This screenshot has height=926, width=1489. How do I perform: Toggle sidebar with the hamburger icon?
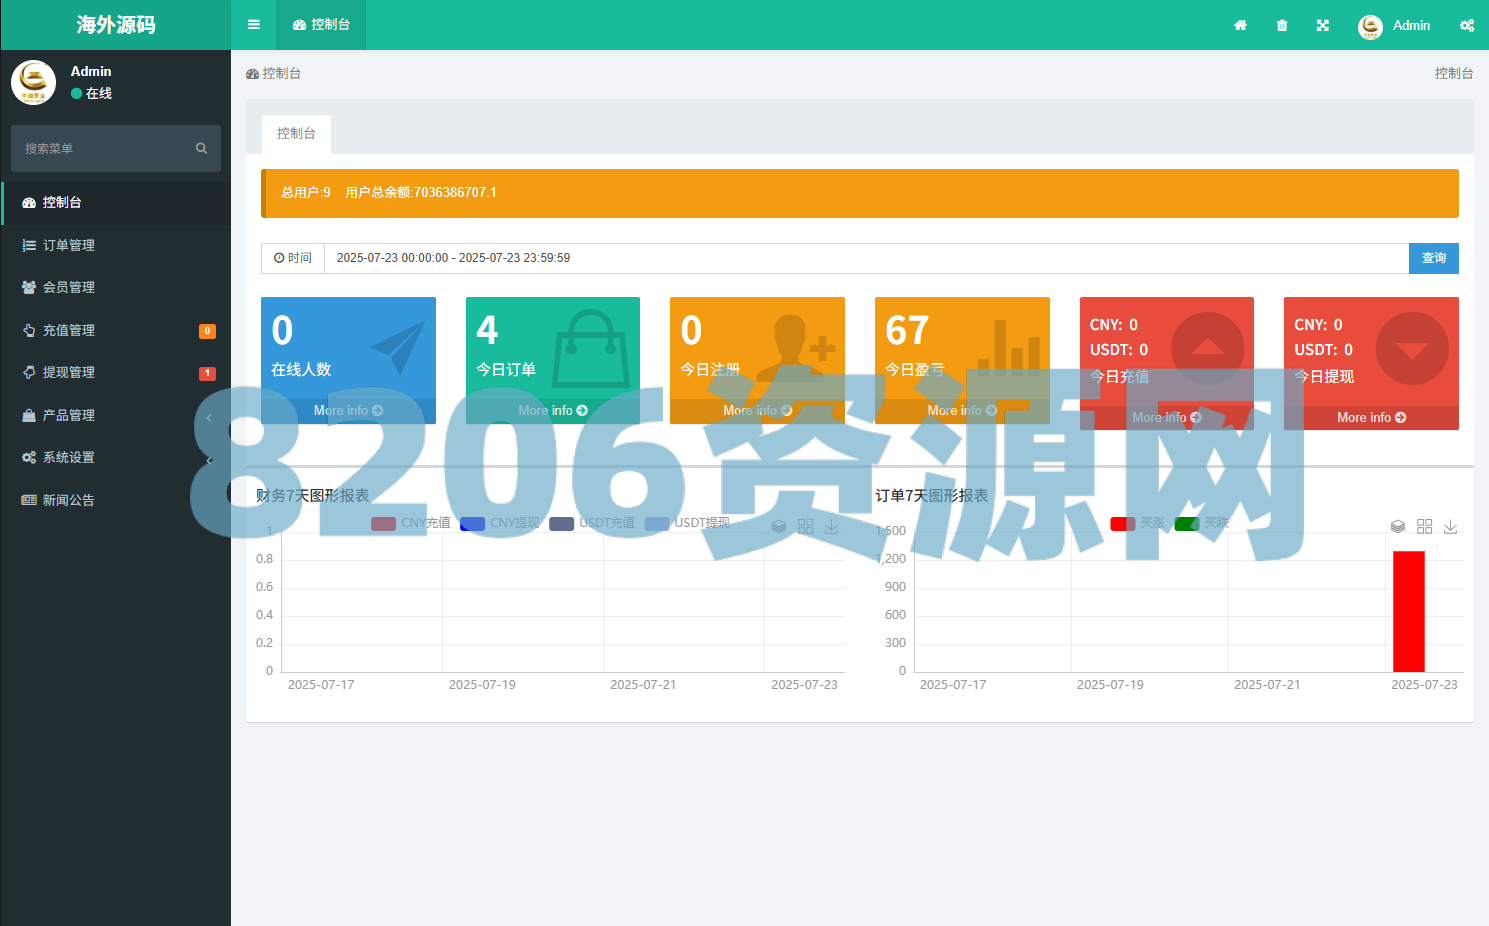[254, 25]
